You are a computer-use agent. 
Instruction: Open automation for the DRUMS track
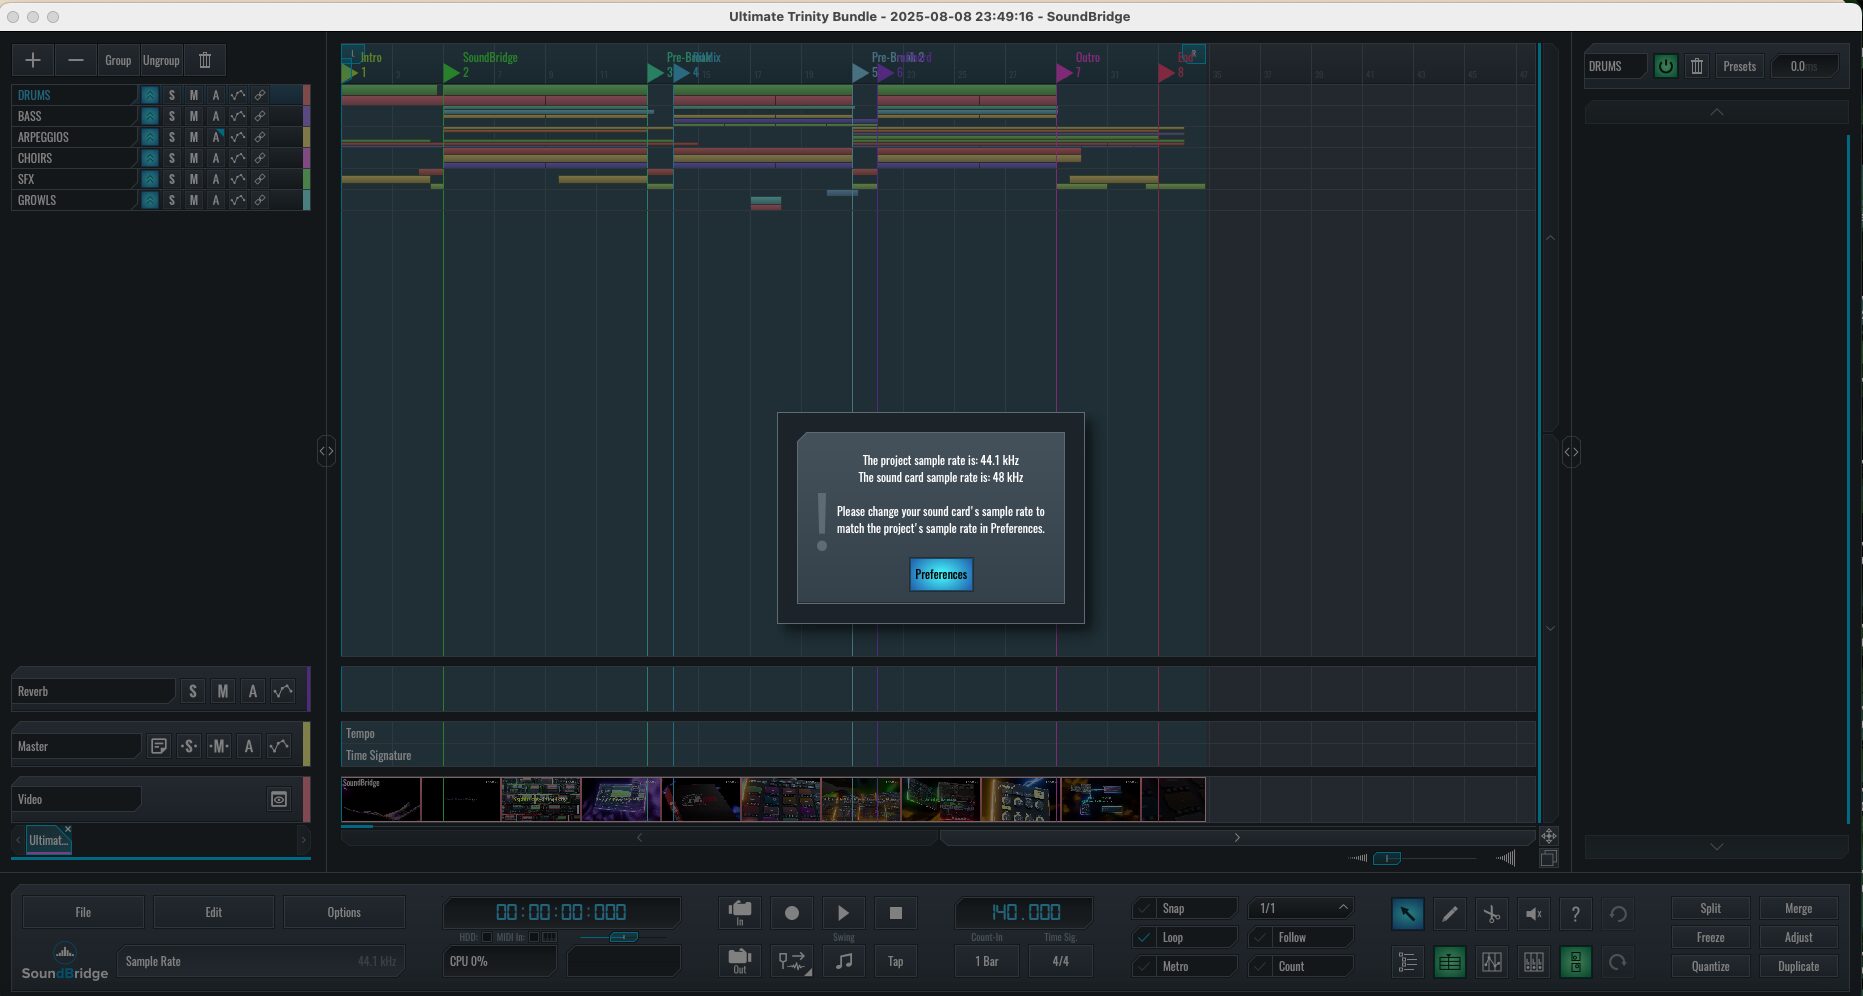click(x=237, y=95)
